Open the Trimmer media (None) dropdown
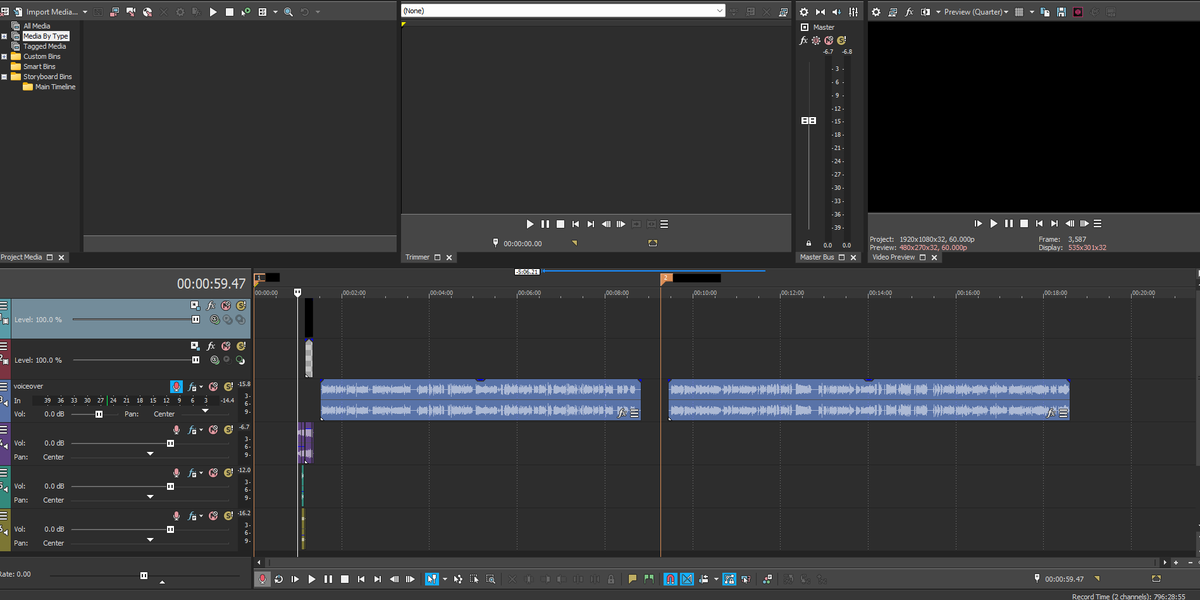The height and width of the screenshot is (600, 1200). click(563, 10)
